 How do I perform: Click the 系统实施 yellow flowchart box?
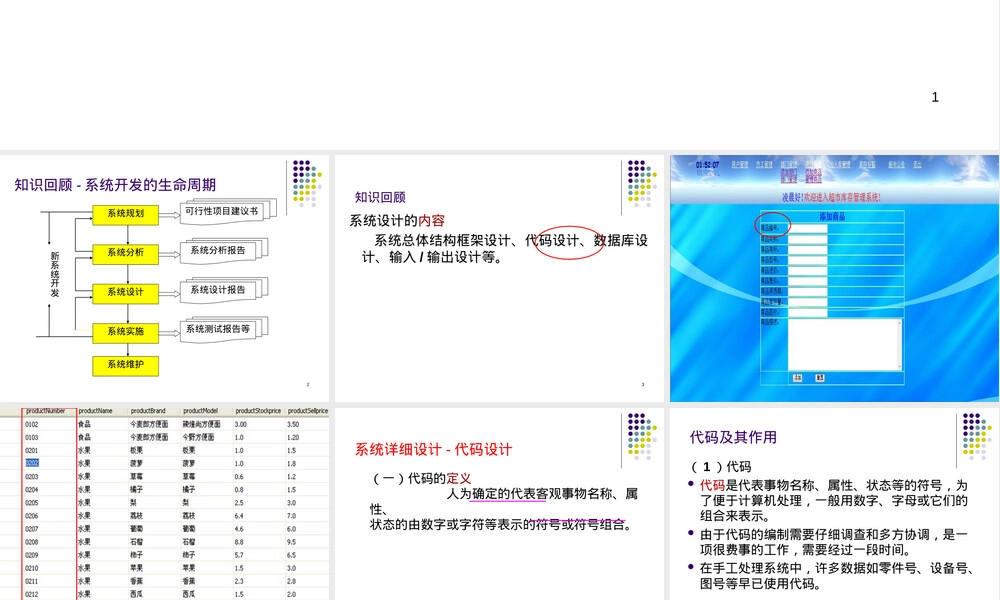click(126, 333)
